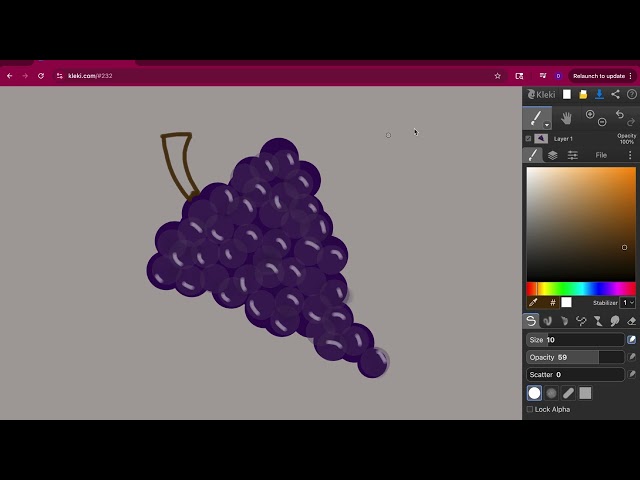View site information icon in address bar
640x480 pixels.
point(60,76)
